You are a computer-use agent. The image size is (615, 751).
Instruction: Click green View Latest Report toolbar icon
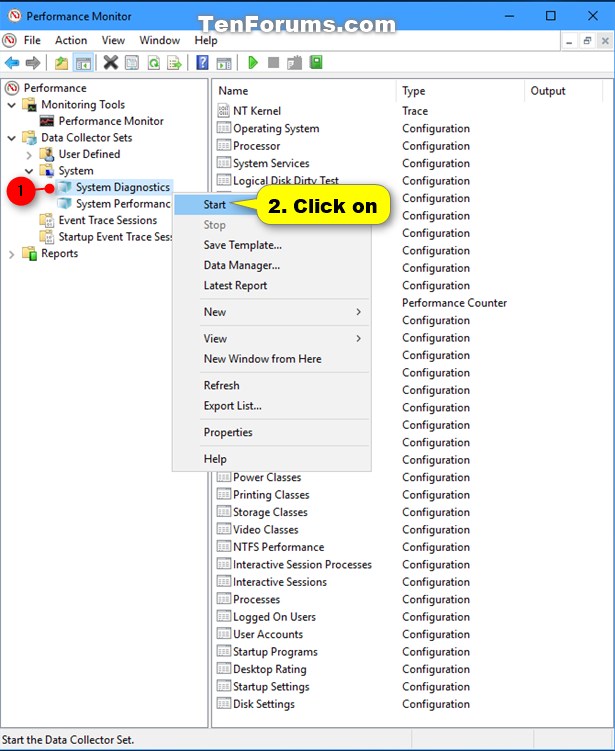pos(316,62)
